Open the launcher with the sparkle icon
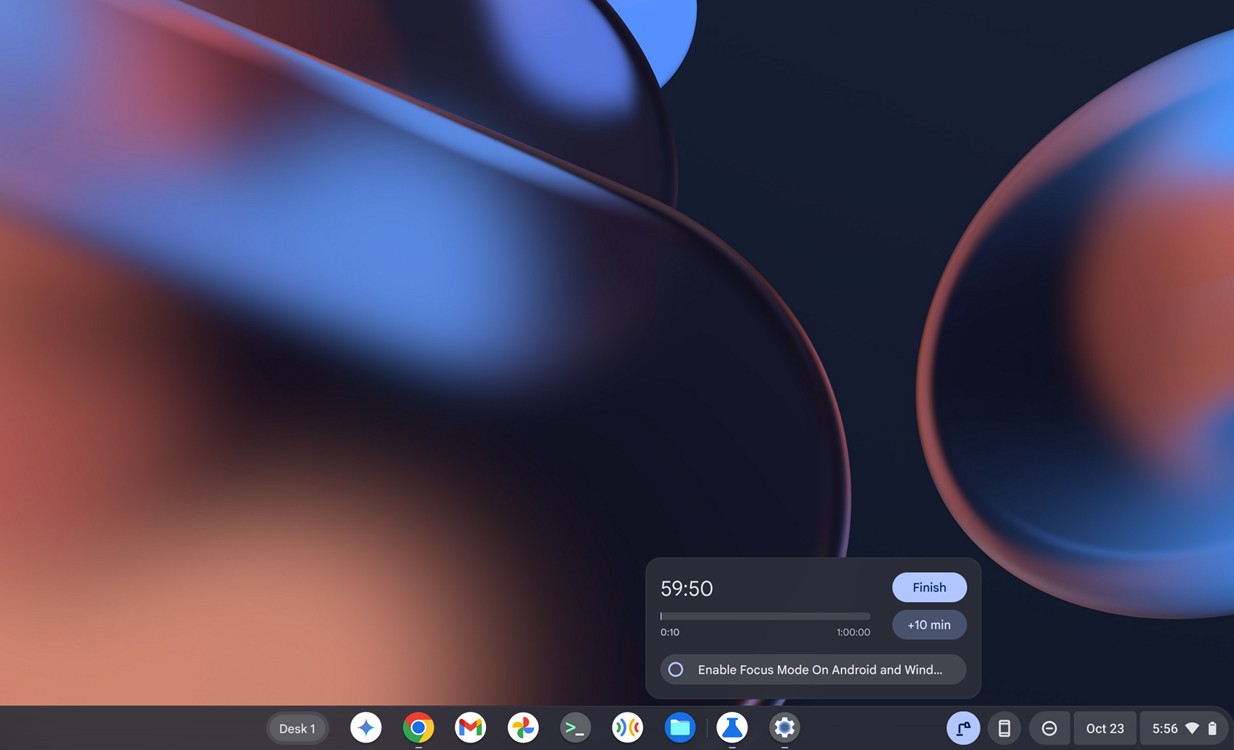 365,728
